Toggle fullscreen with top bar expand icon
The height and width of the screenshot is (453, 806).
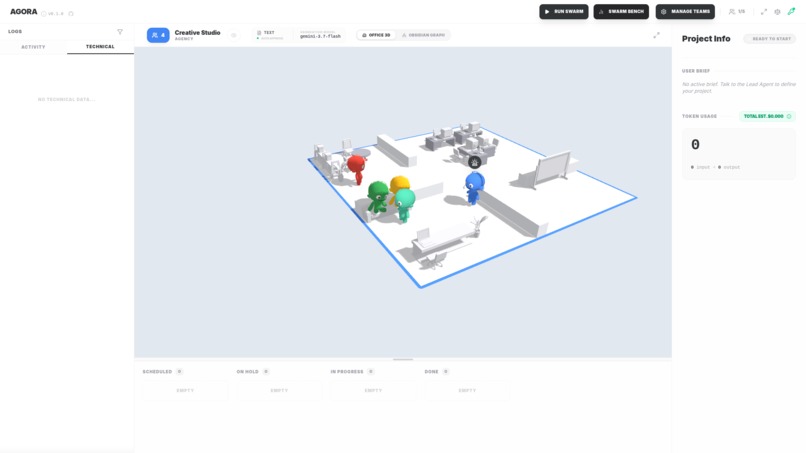click(x=764, y=12)
